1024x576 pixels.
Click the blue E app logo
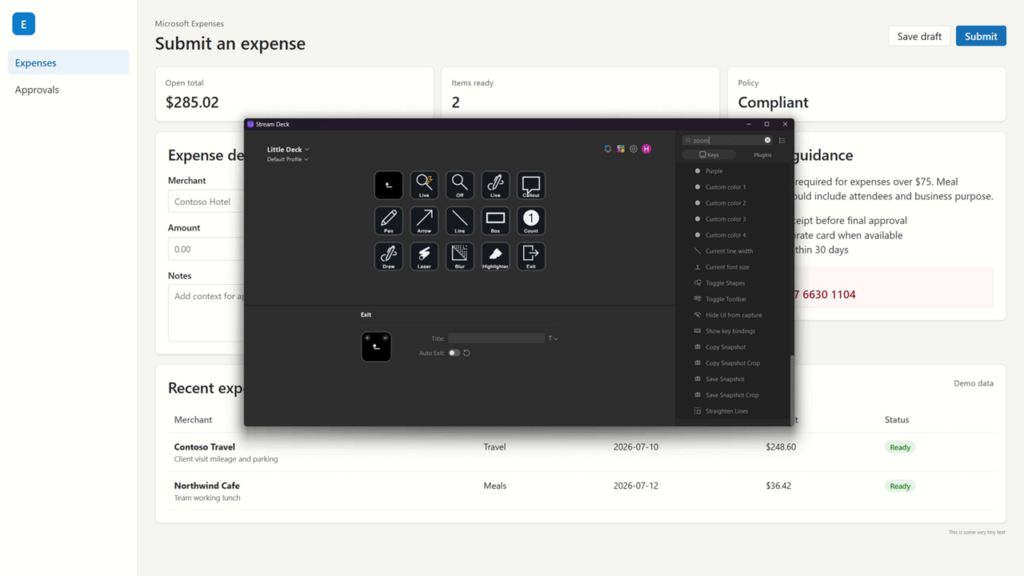[24, 24]
